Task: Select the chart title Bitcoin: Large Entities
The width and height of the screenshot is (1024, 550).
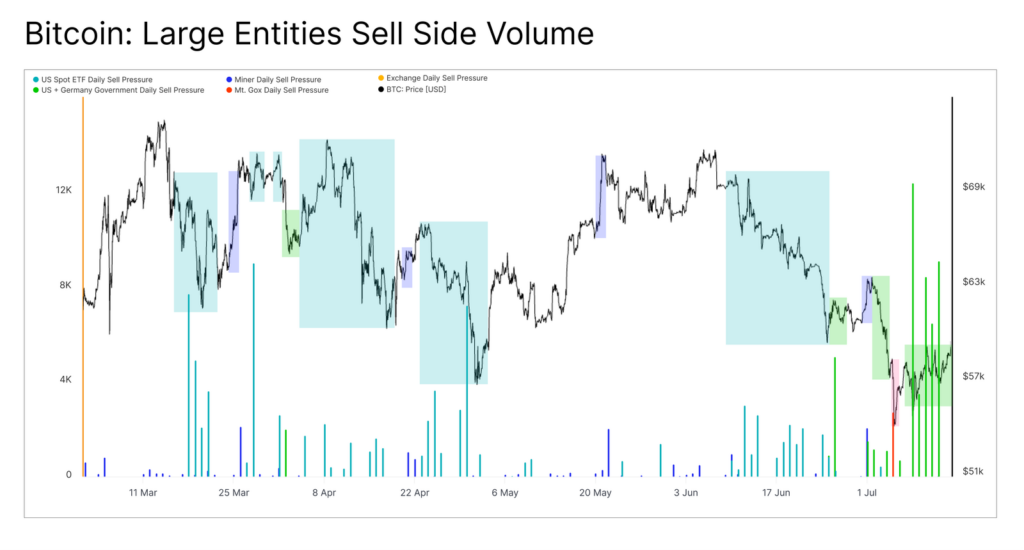Action: click(x=309, y=33)
